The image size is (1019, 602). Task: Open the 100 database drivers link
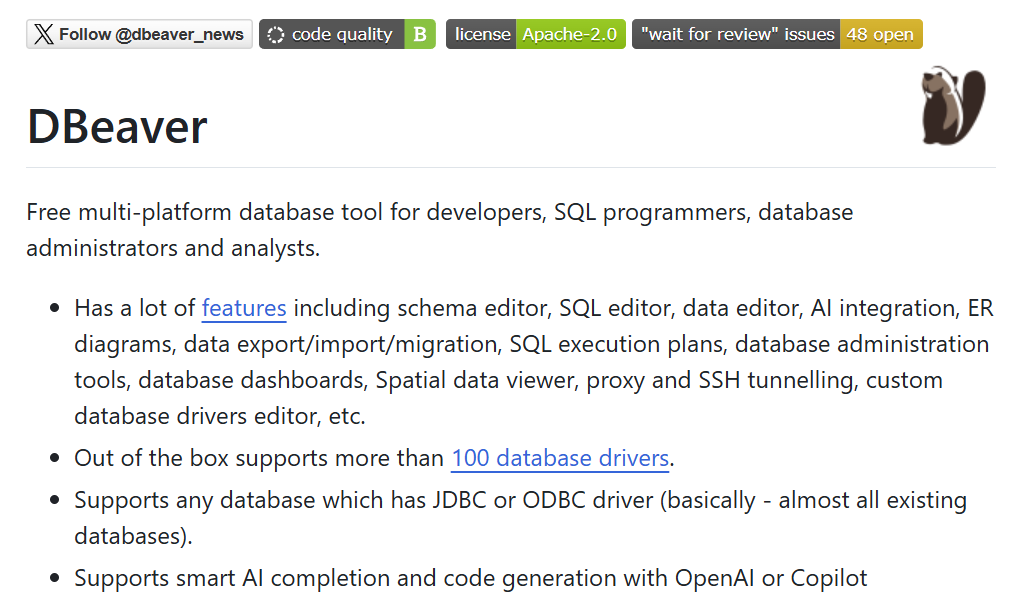560,458
